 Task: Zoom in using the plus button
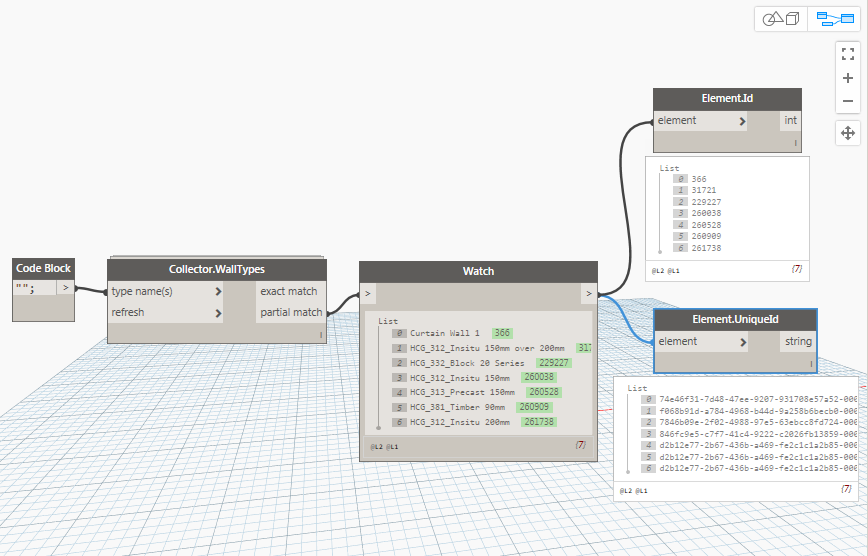click(x=848, y=78)
